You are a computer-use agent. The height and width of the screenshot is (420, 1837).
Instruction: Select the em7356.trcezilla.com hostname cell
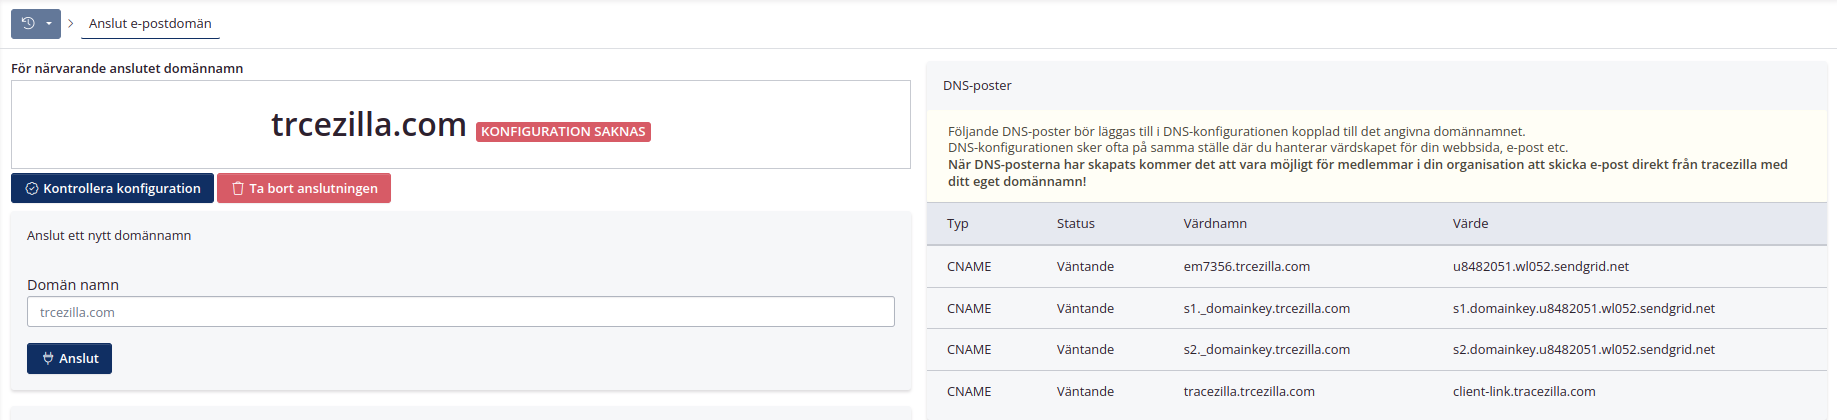click(1246, 267)
